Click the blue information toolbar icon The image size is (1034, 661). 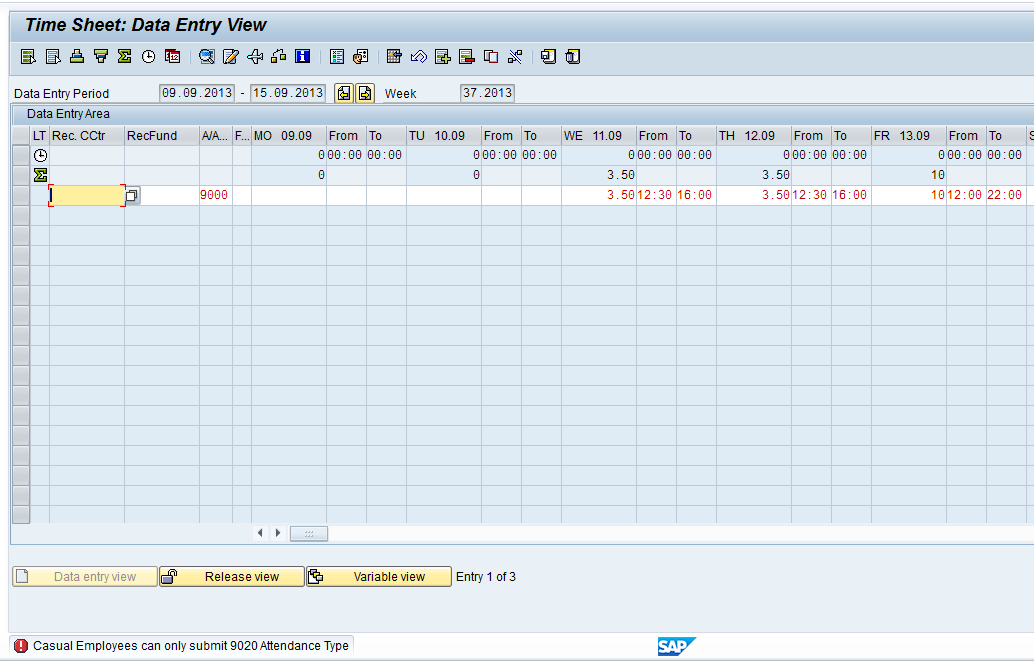(x=303, y=57)
